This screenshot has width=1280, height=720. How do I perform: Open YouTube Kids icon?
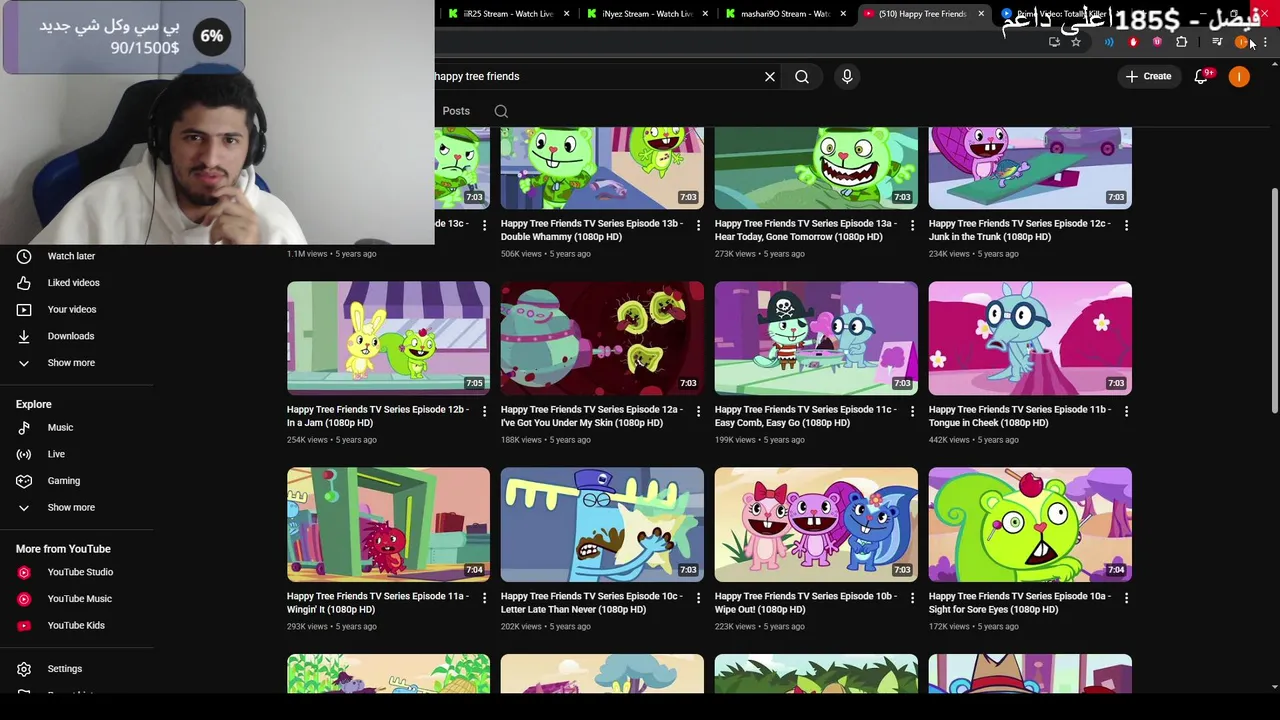[x=24, y=625]
